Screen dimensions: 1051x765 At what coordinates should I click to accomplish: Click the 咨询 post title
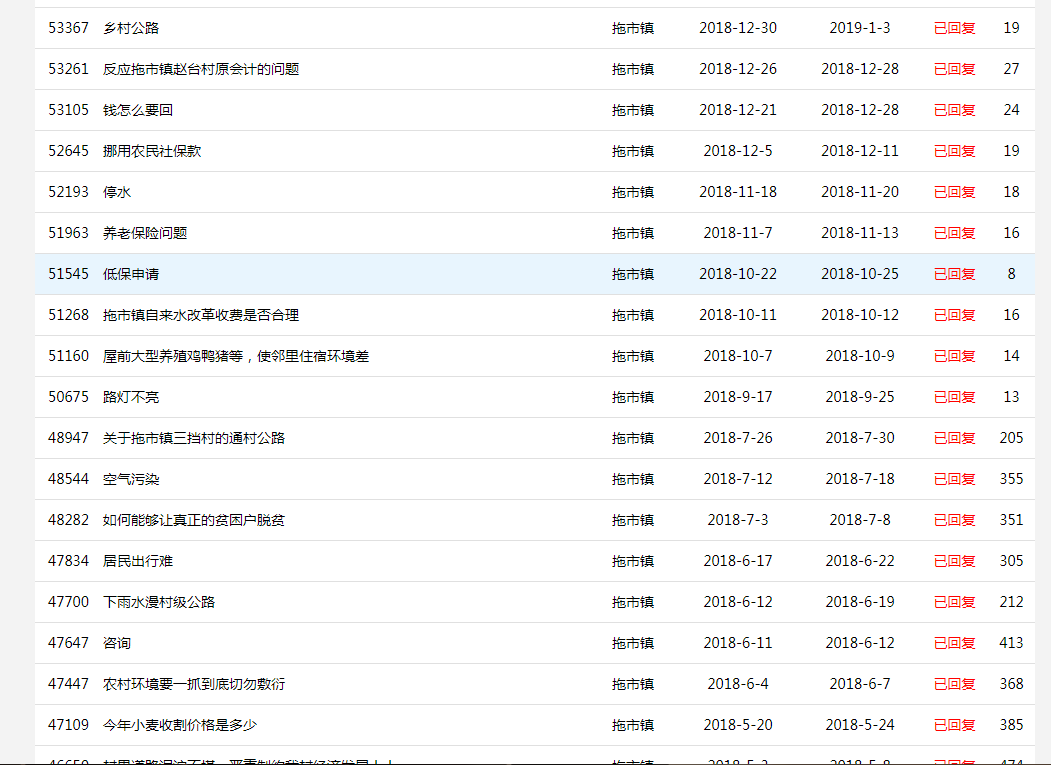pos(117,643)
